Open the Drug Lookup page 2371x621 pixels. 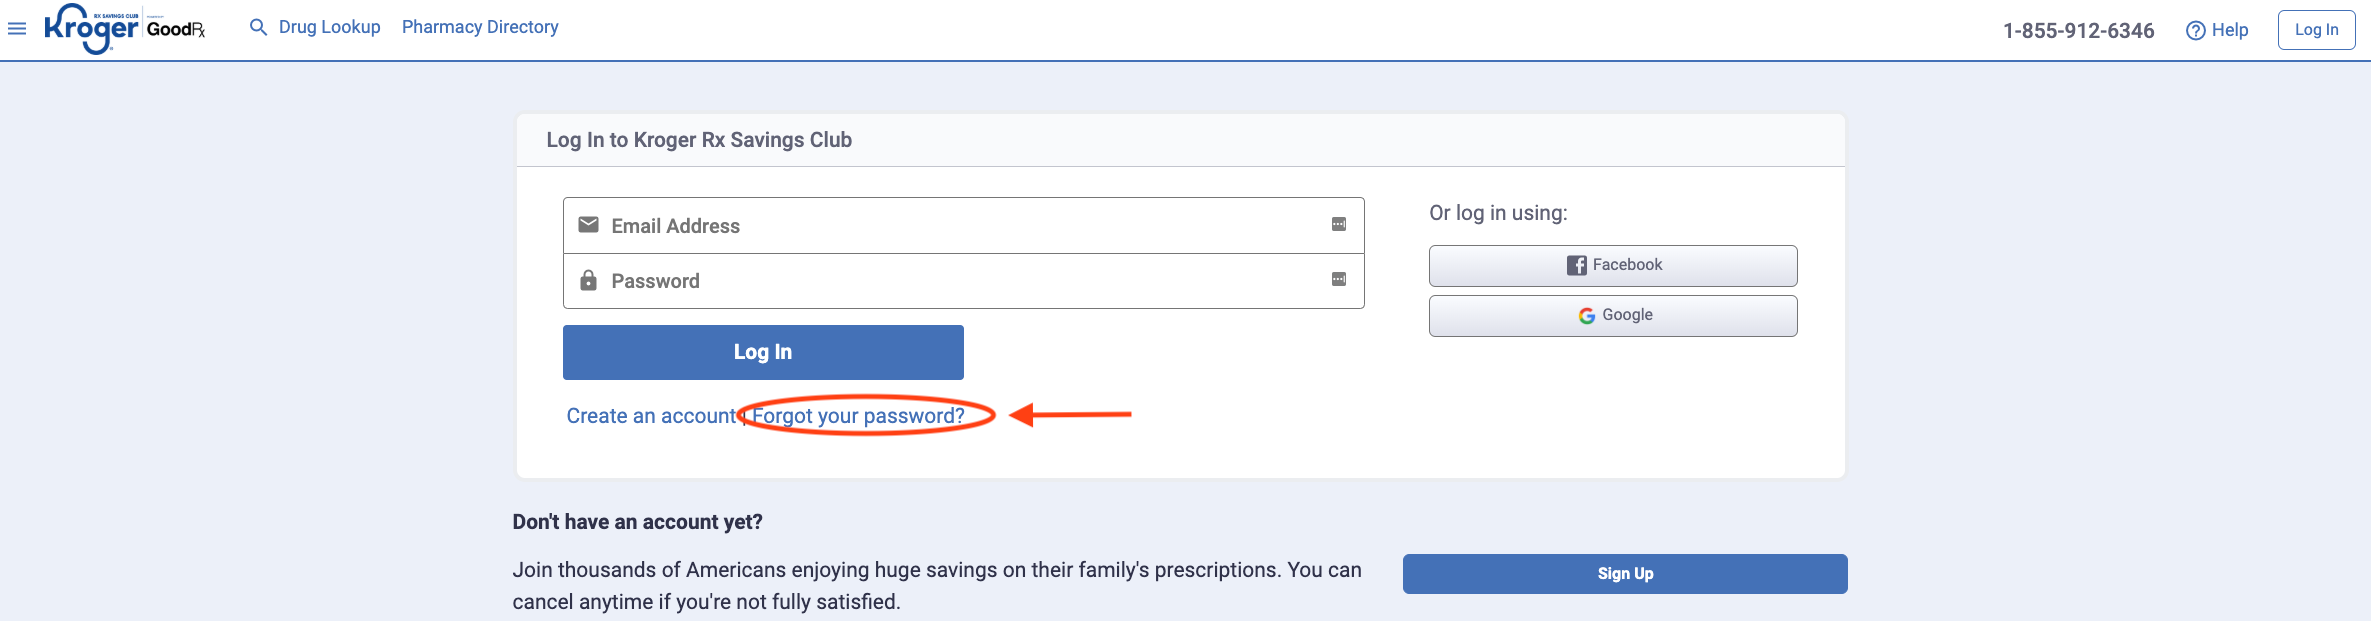coord(329,27)
